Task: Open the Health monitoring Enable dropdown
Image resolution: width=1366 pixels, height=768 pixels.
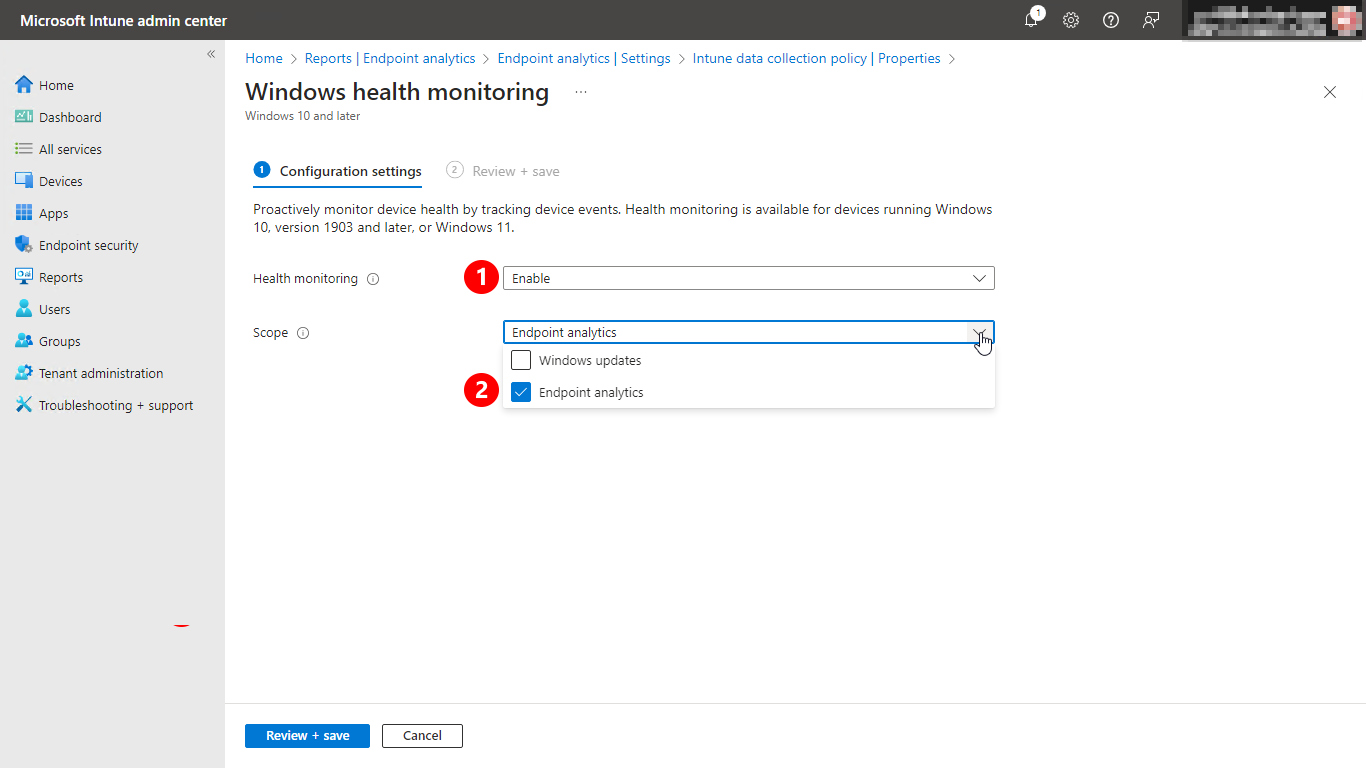Action: coord(749,278)
